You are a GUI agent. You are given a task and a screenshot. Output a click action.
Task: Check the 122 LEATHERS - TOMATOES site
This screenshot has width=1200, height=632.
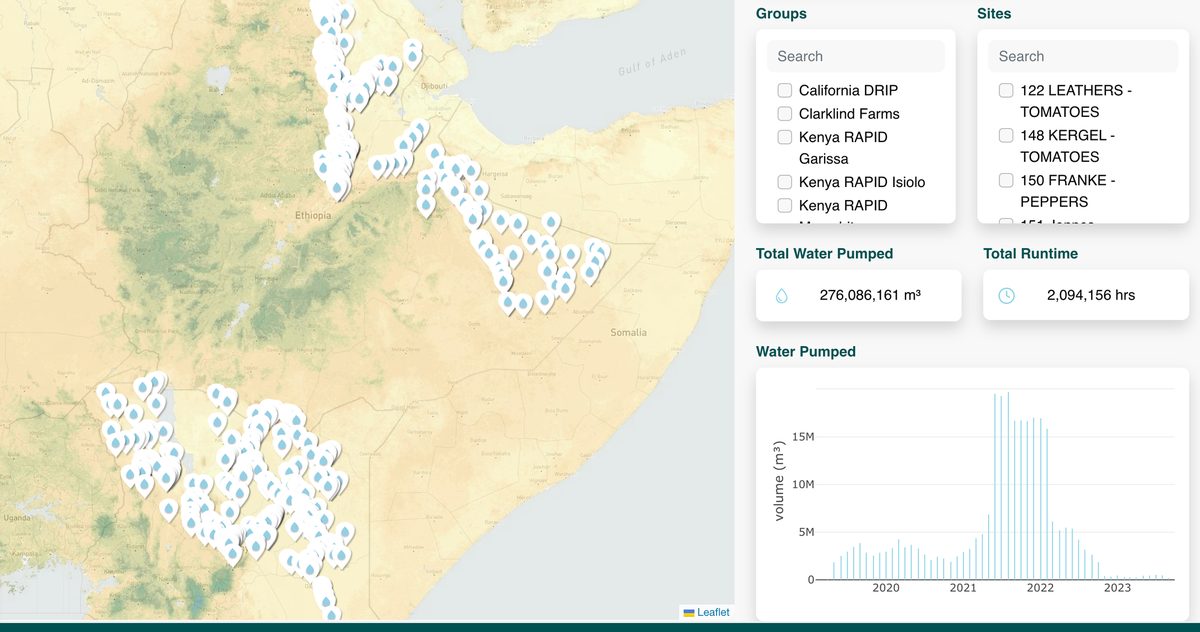point(1005,90)
